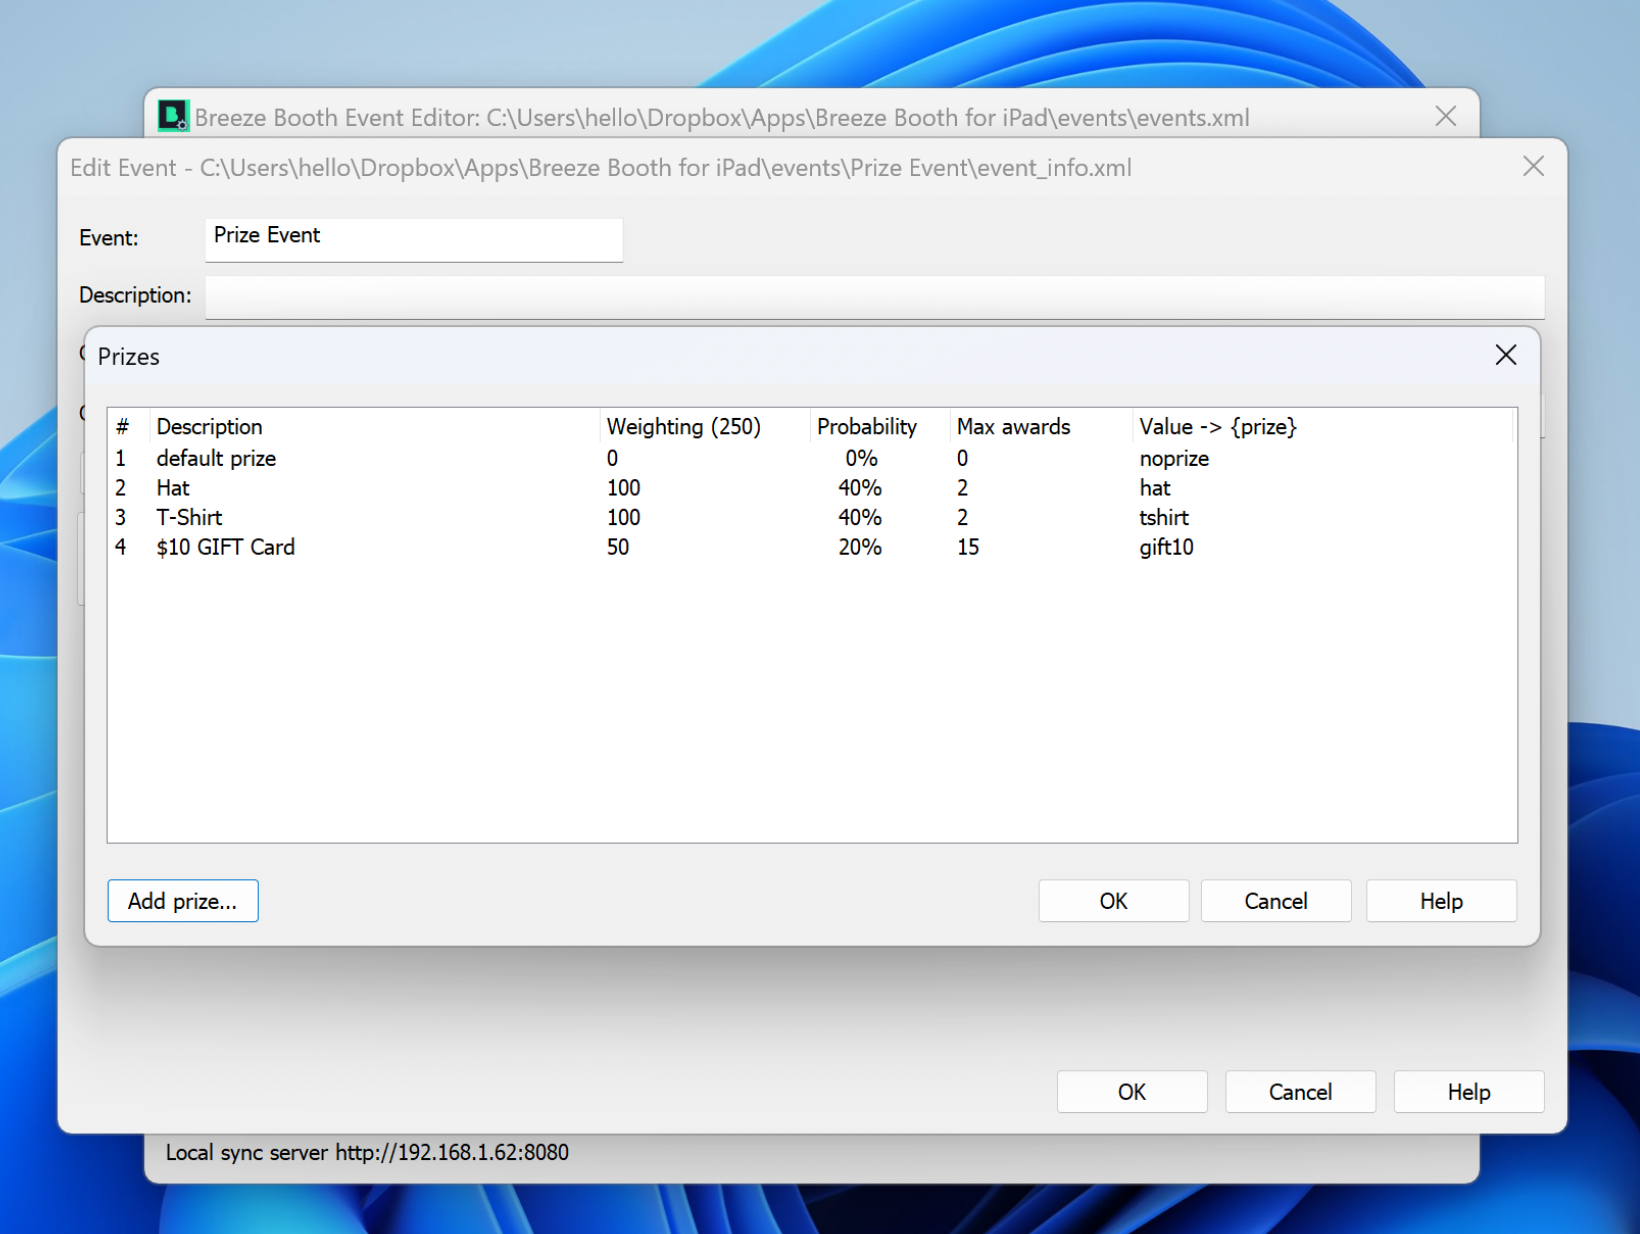The width and height of the screenshot is (1640, 1234).
Task: Cancel the Prizes dialog
Action: (x=1275, y=901)
